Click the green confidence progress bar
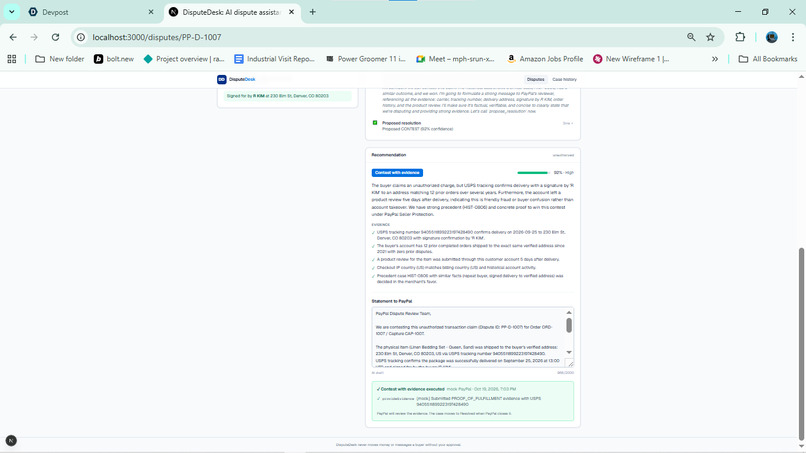Viewport: 806px width, 453px height. pyautogui.click(x=533, y=173)
